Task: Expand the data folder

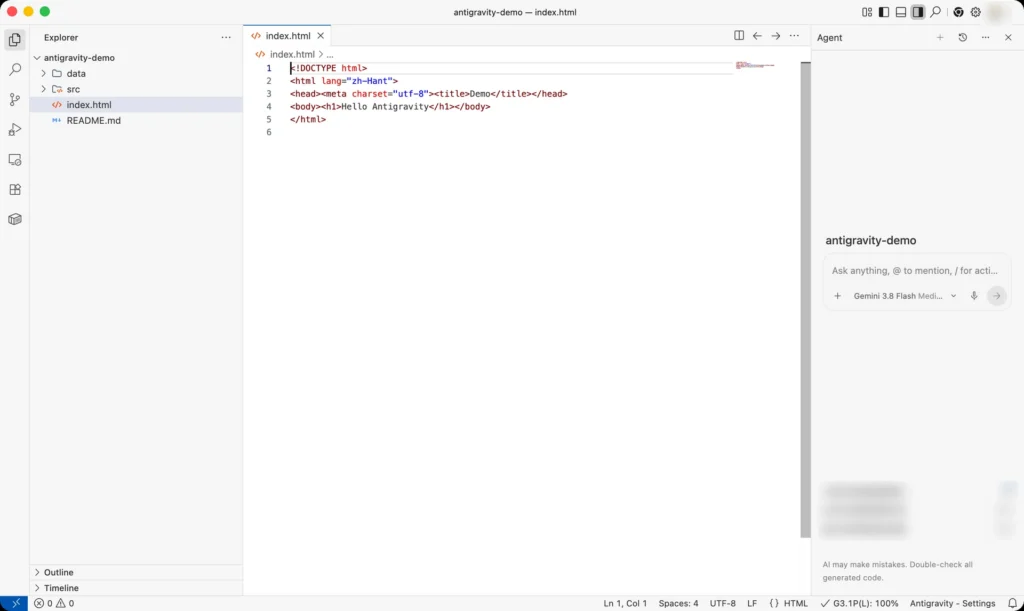Action: (x=44, y=73)
